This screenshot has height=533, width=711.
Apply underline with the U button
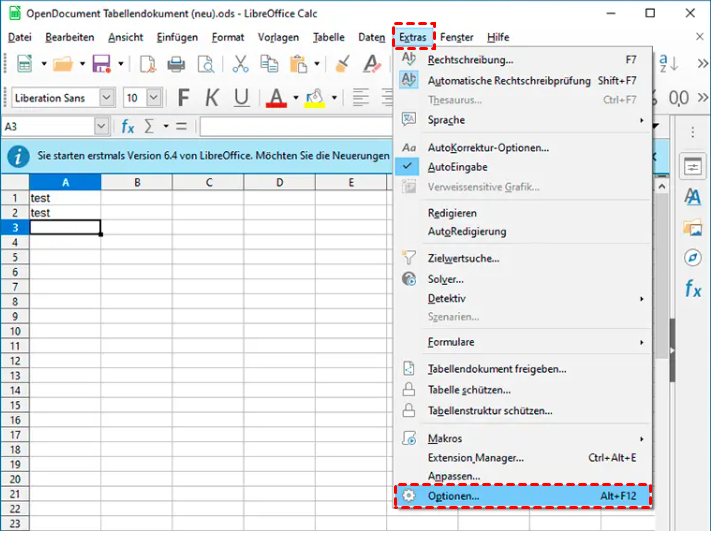point(241,98)
